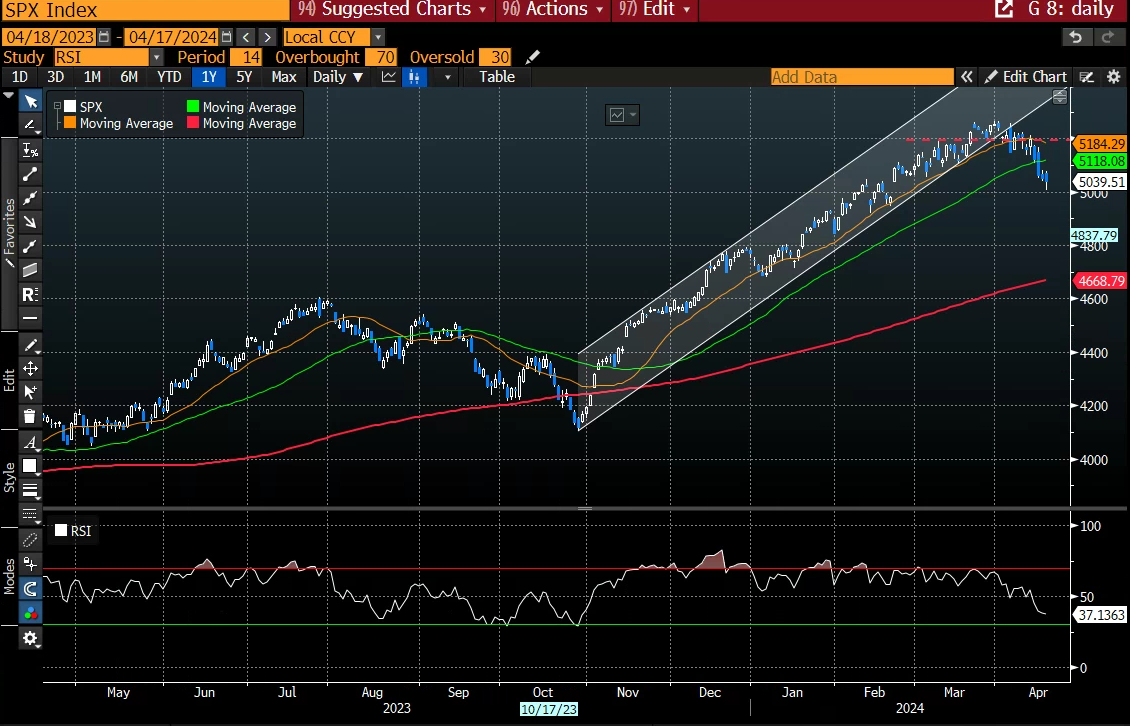Open the line thickness style option
This screenshot has width=1130, height=726.
[30, 490]
